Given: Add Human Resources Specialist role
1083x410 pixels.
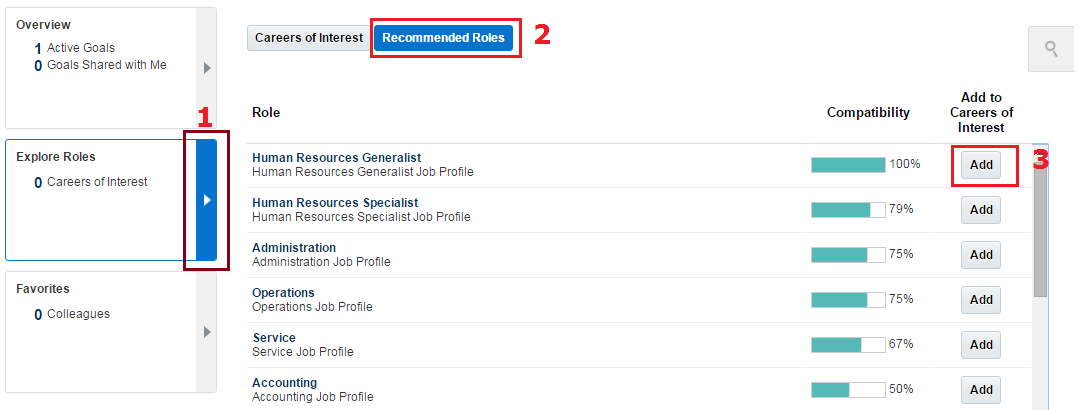Looking at the screenshot, I should click(x=981, y=210).
